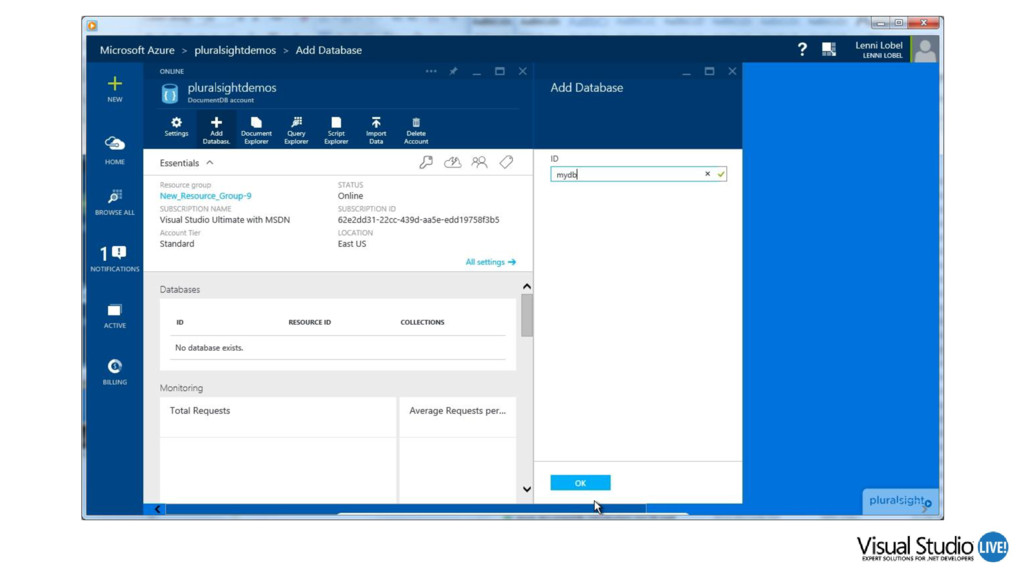This screenshot has width=1024, height=576.
Task: Open Settings in the blade toolbar
Action: click(x=176, y=127)
